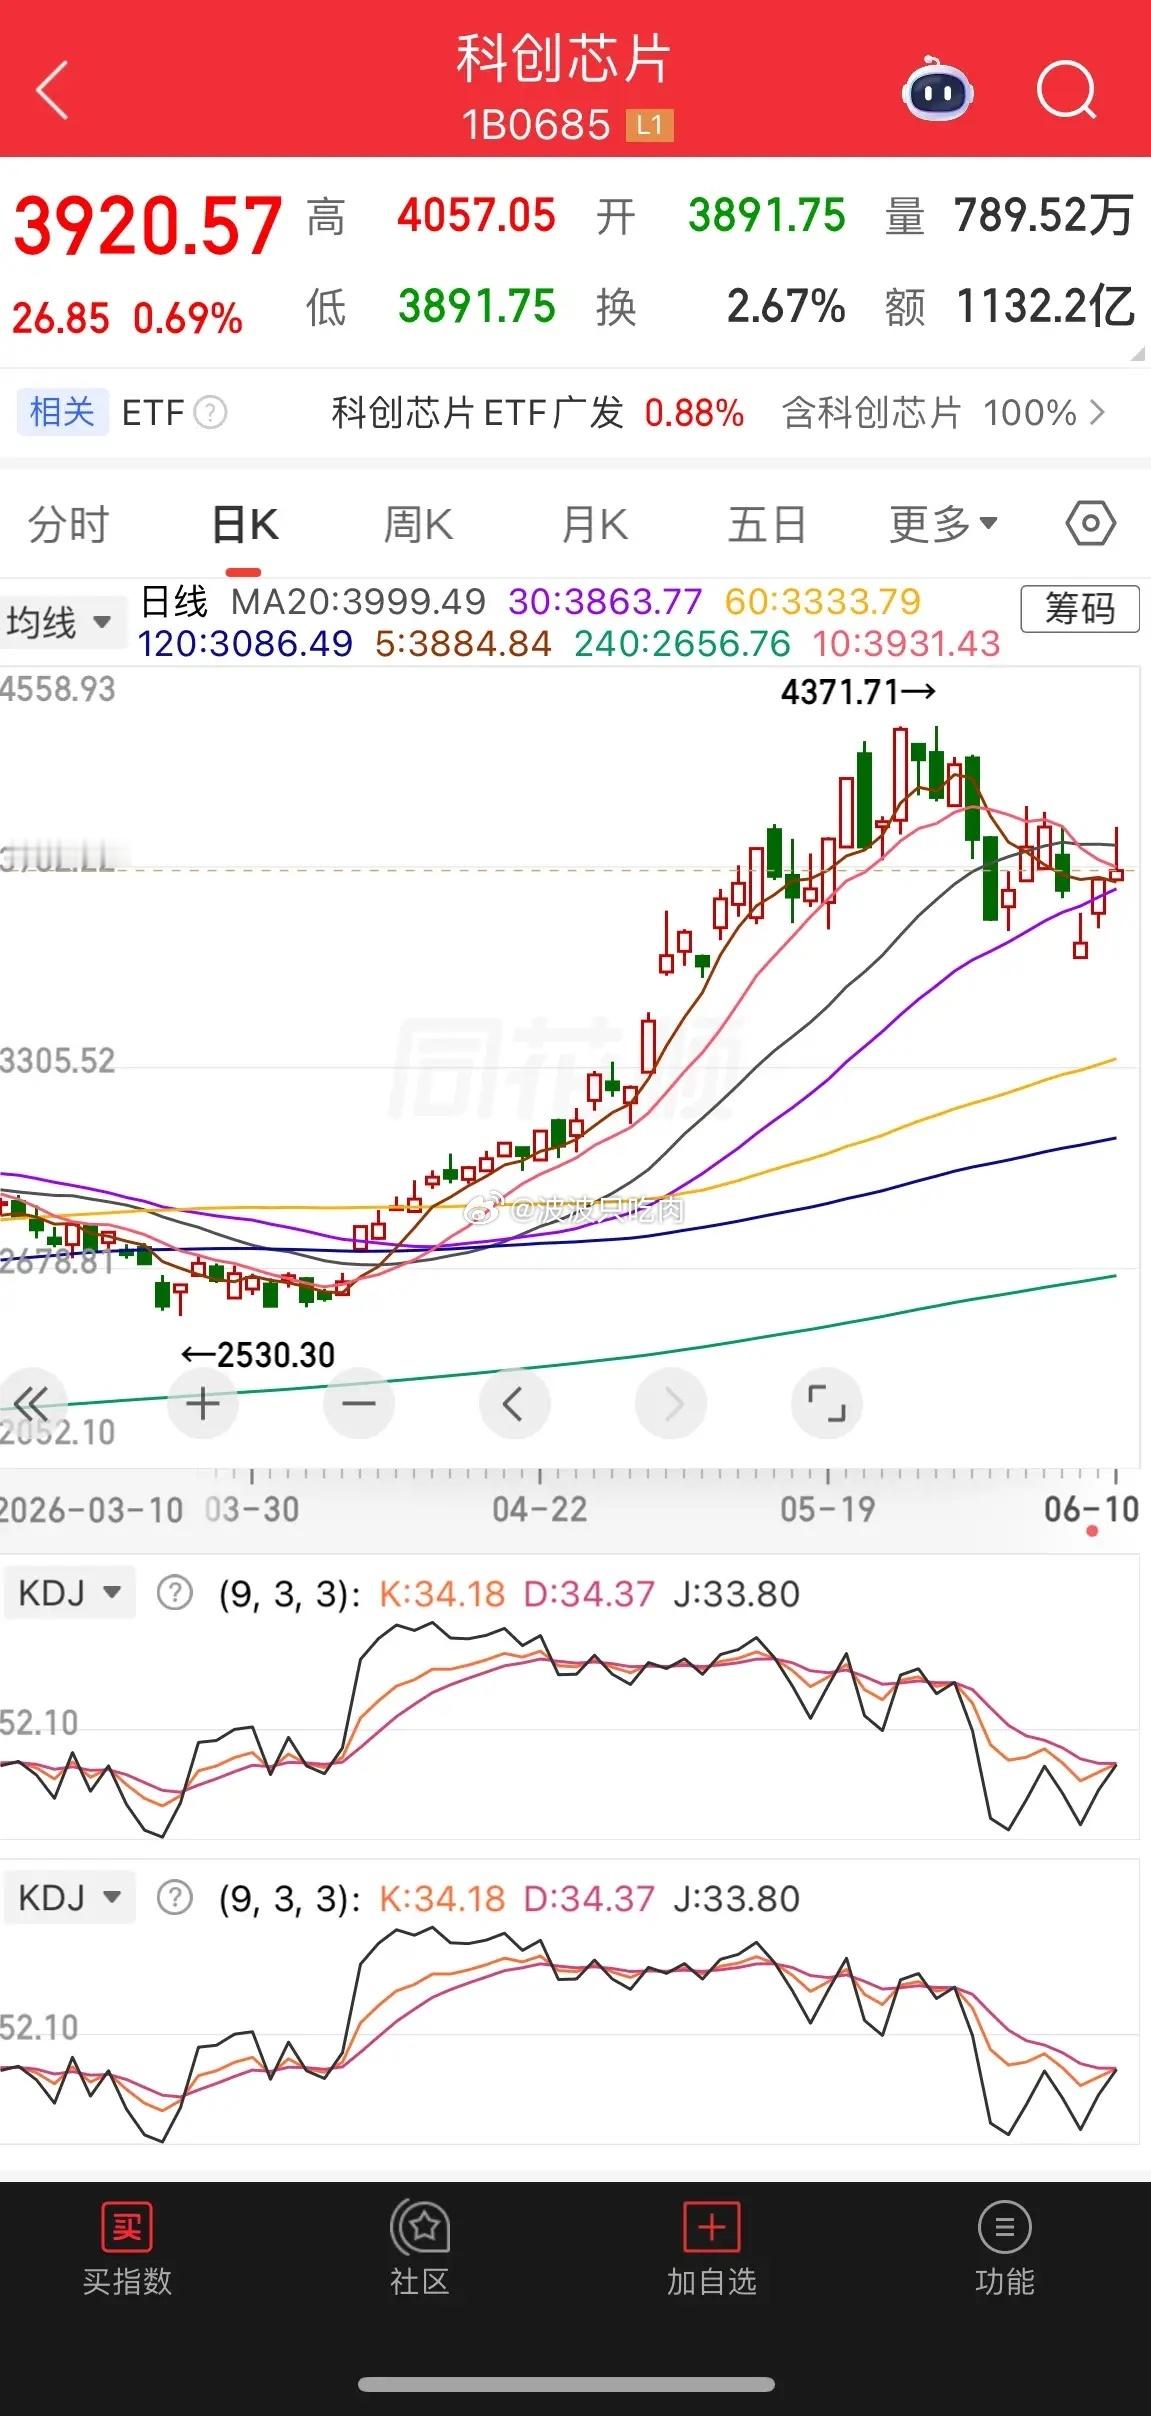Screen dimensions: 1151x2416
Task: Tap the 120:3086.49 moving average label
Action: coord(245,643)
